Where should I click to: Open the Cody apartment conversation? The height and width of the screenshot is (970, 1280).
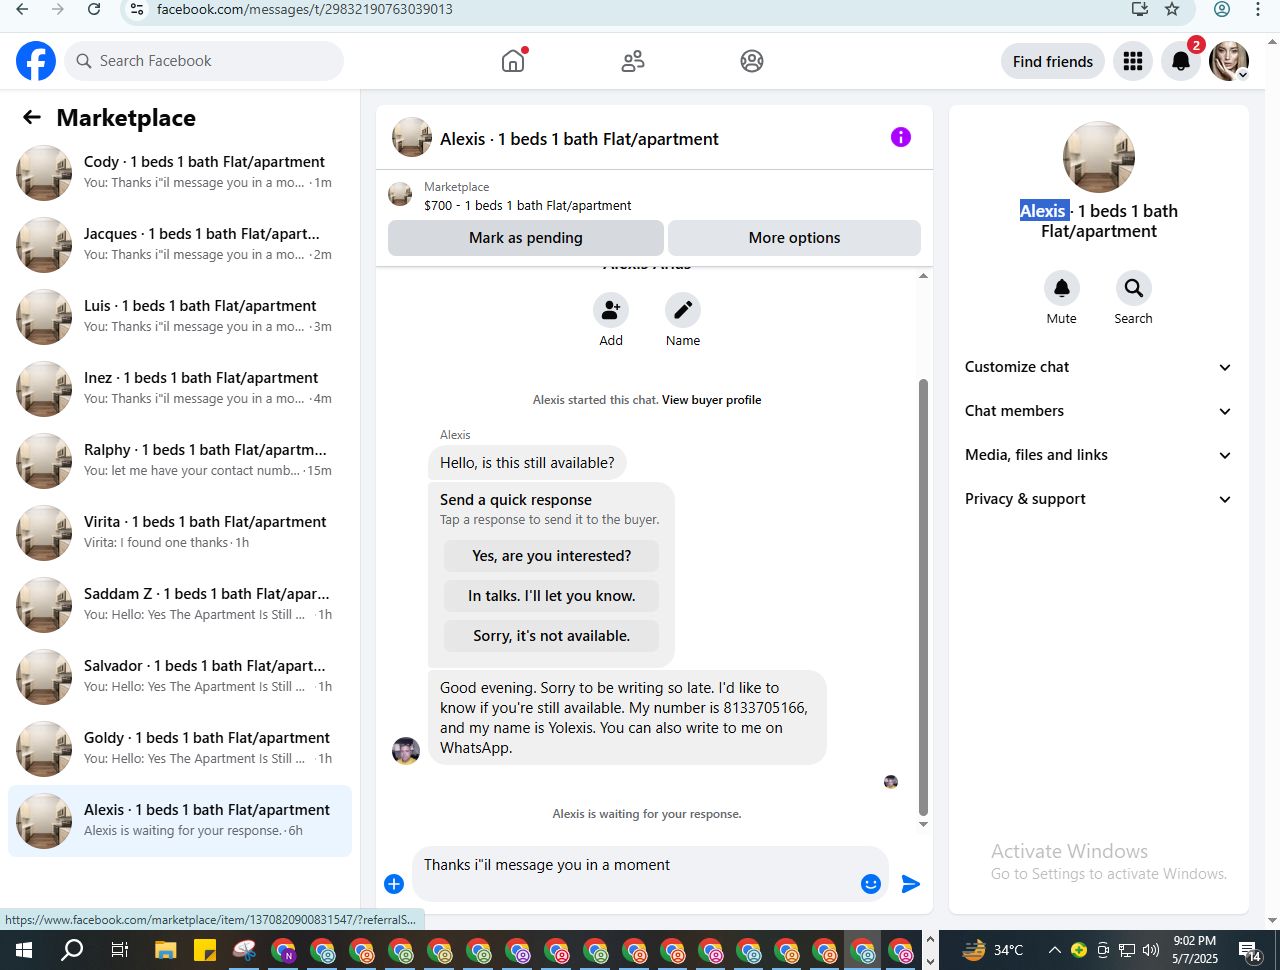(180, 173)
